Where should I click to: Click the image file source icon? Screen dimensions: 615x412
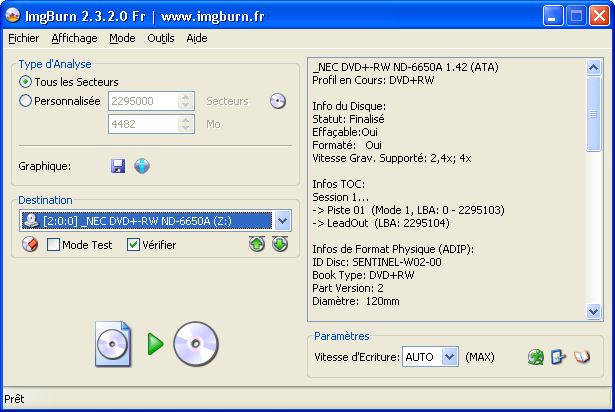pos(113,344)
